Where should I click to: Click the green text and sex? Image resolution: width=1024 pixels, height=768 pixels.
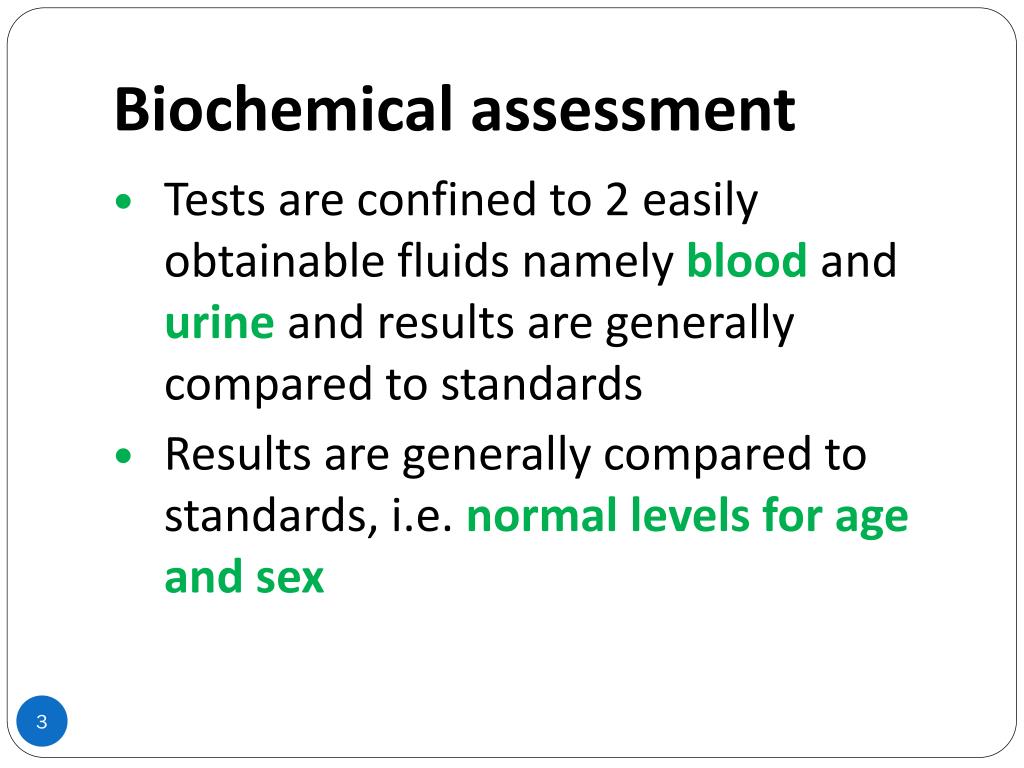[244, 577]
